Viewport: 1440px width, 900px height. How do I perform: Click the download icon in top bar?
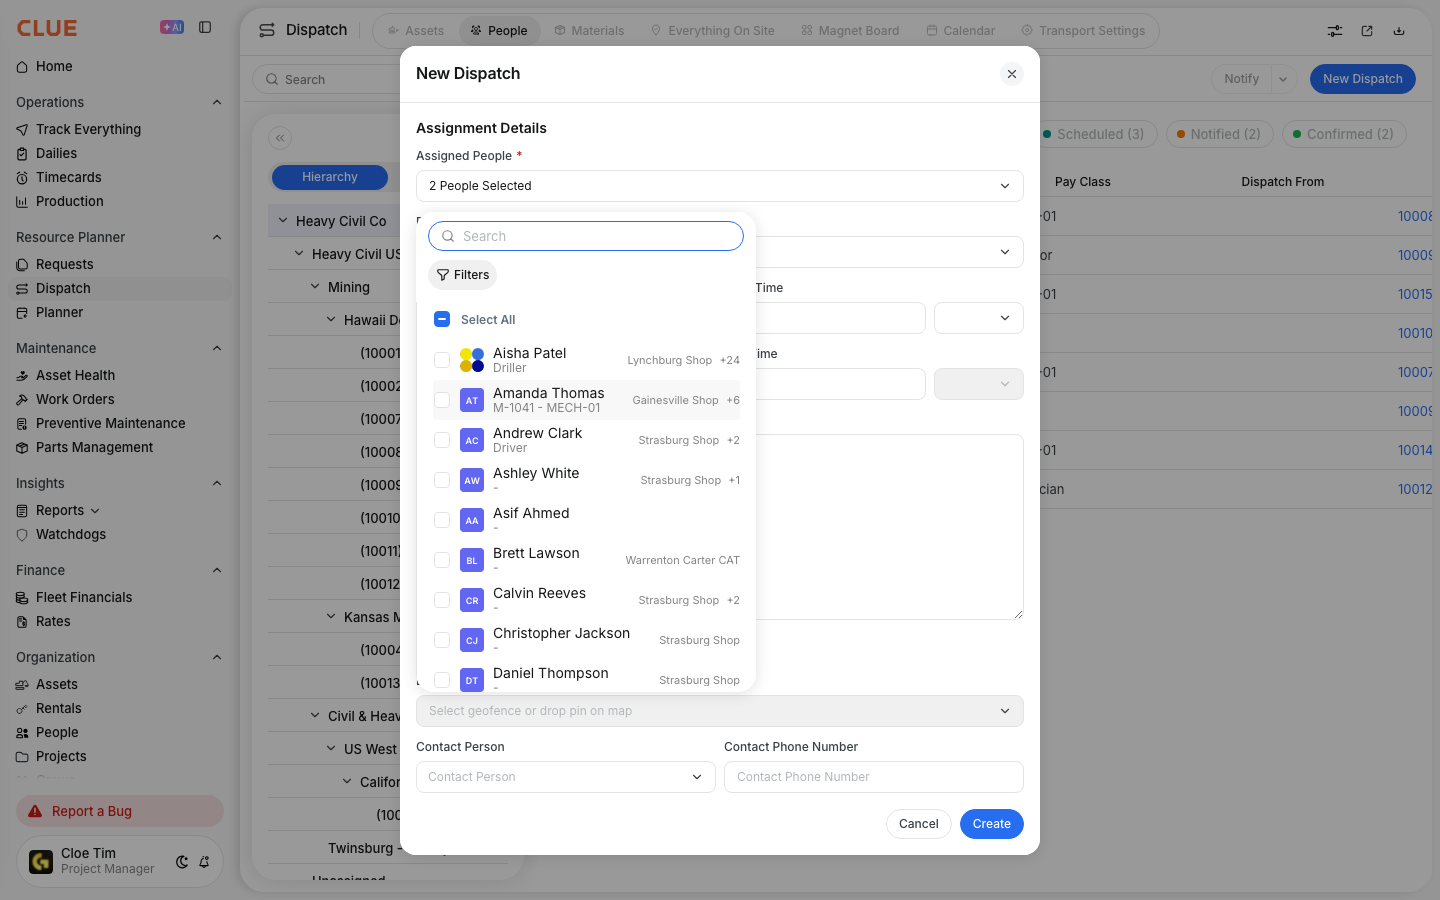(x=1399, y=31)
